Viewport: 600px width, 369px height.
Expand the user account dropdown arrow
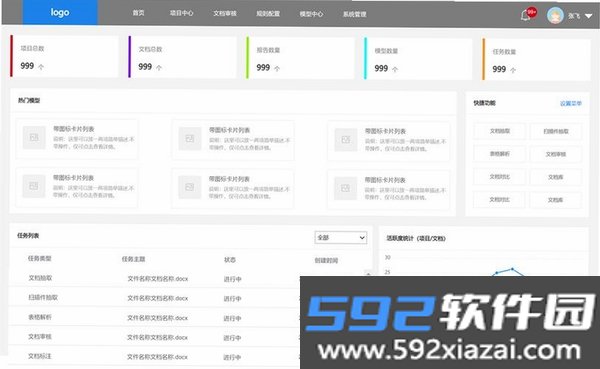589,16
